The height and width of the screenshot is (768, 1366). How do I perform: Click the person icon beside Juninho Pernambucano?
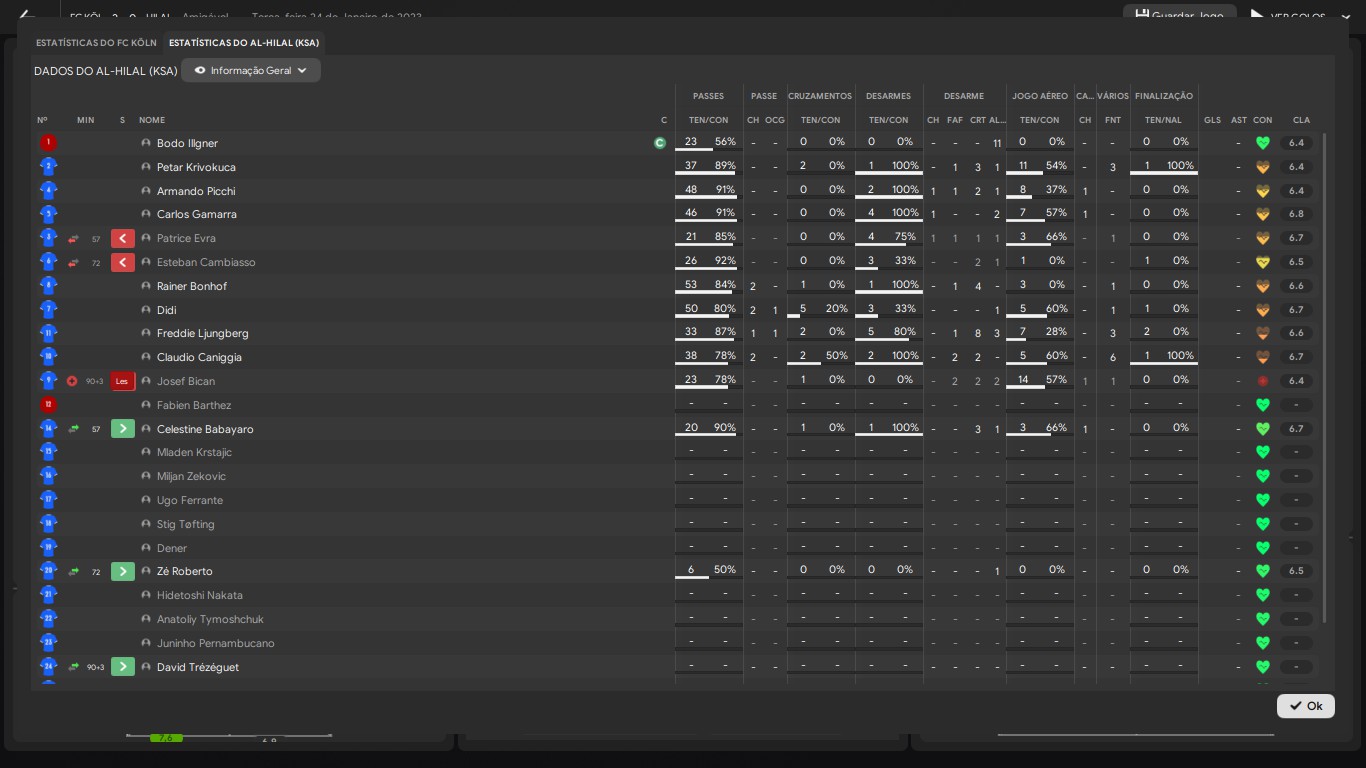[x=146, y=643]
